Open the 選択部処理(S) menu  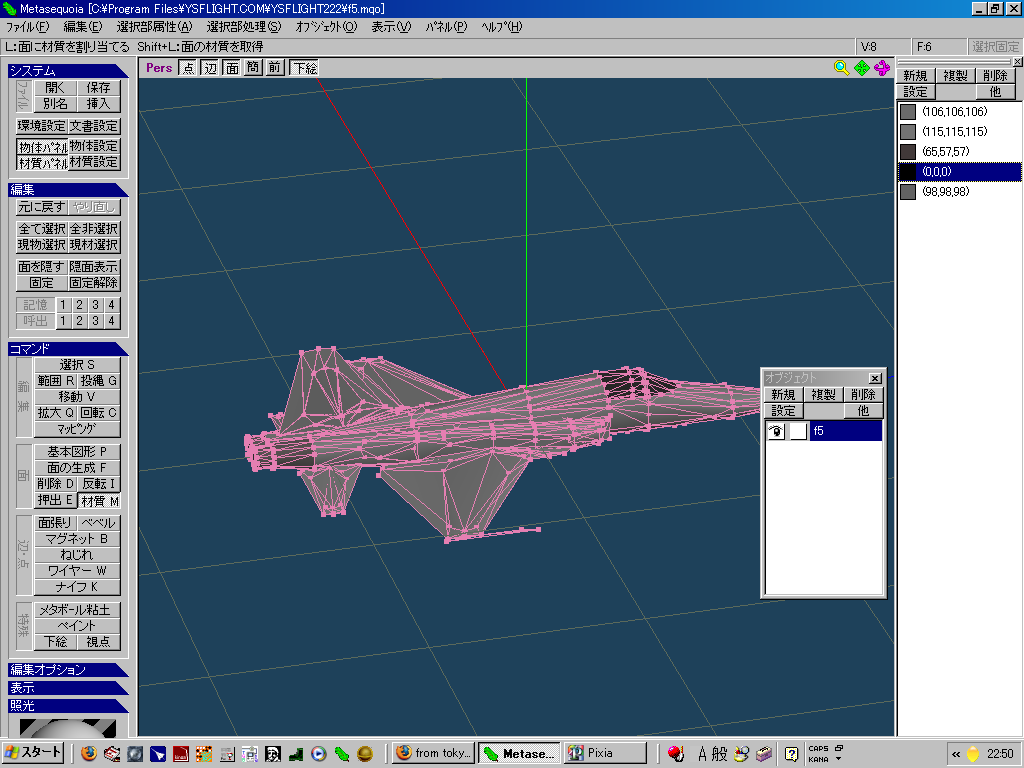(x=244, y=27)
